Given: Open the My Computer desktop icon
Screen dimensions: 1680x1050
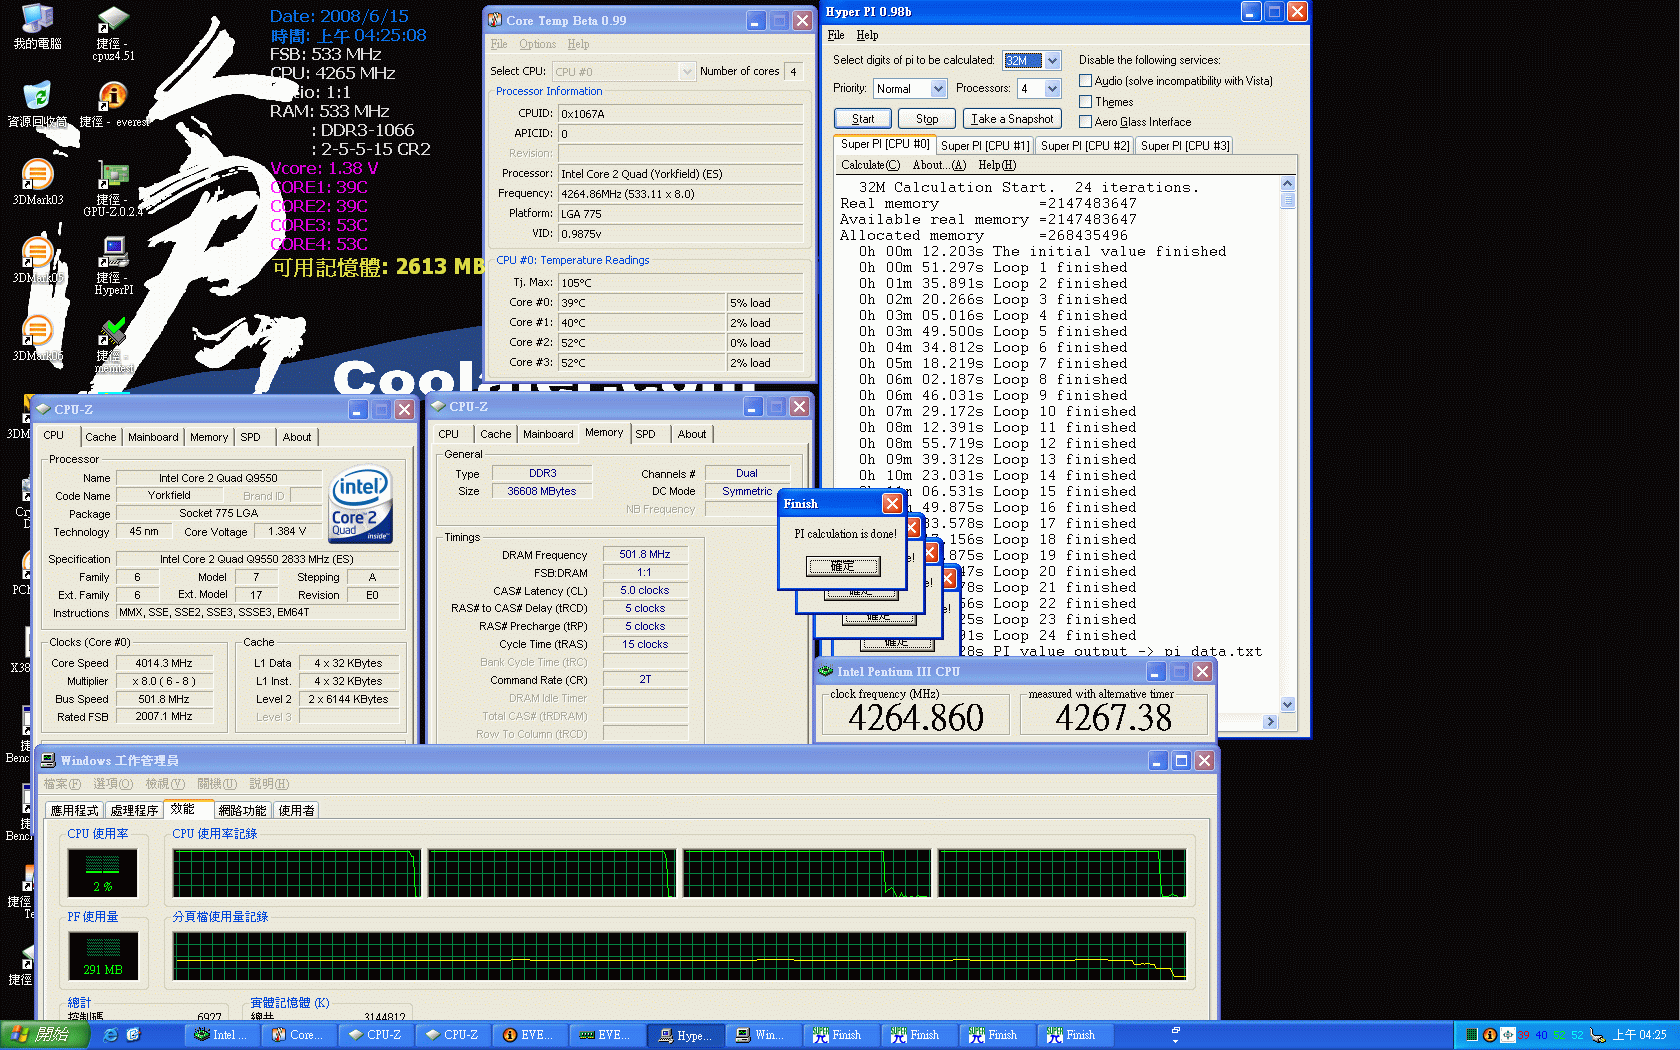Looking at the screenshot, I should point(37,27).
